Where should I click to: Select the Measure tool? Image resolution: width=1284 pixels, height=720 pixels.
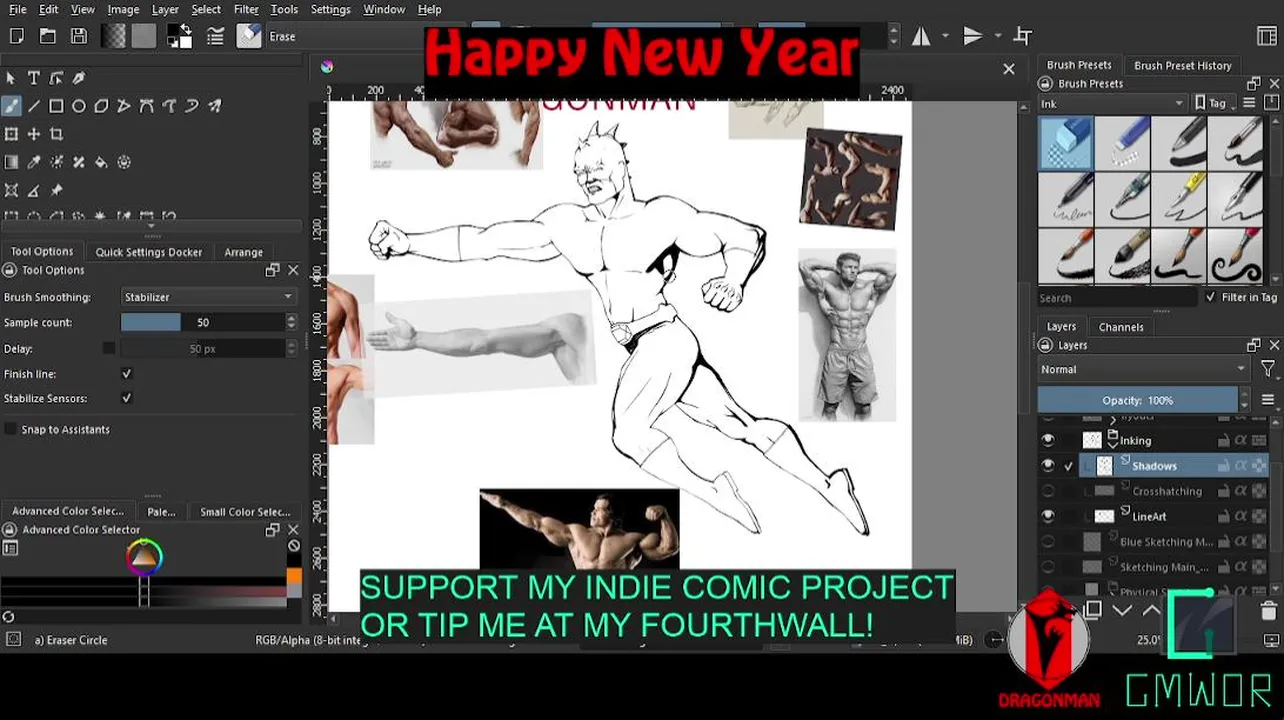pos(33,190)
